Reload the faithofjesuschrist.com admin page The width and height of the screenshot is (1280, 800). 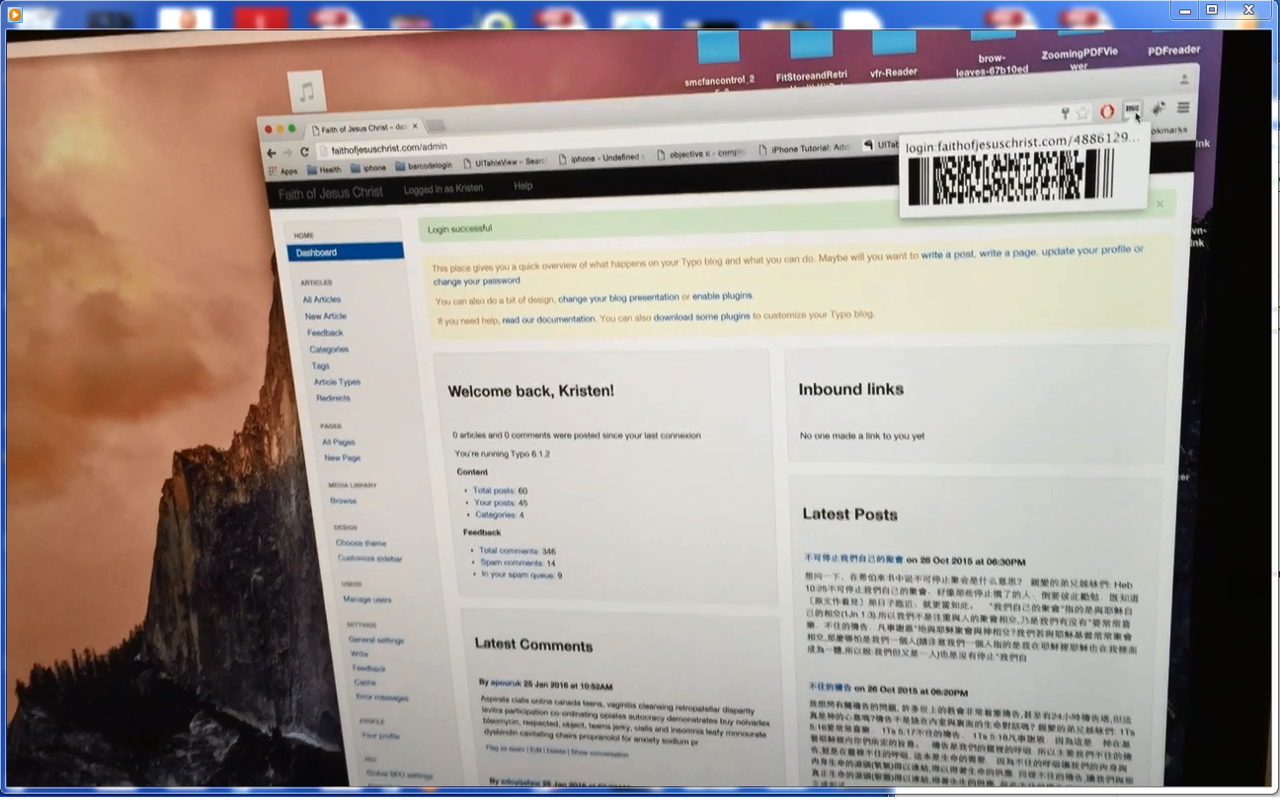[x=304, y=152]
